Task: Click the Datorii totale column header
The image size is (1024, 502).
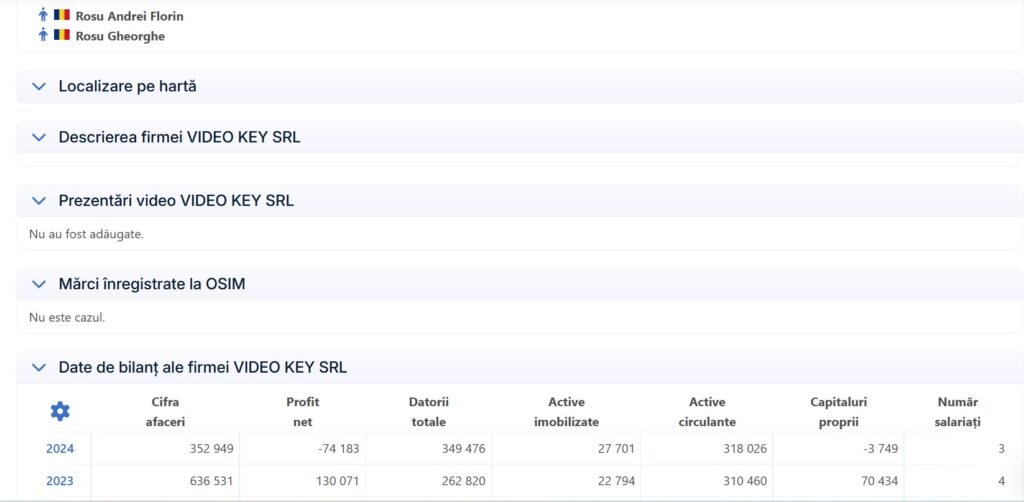Action: 428,412
